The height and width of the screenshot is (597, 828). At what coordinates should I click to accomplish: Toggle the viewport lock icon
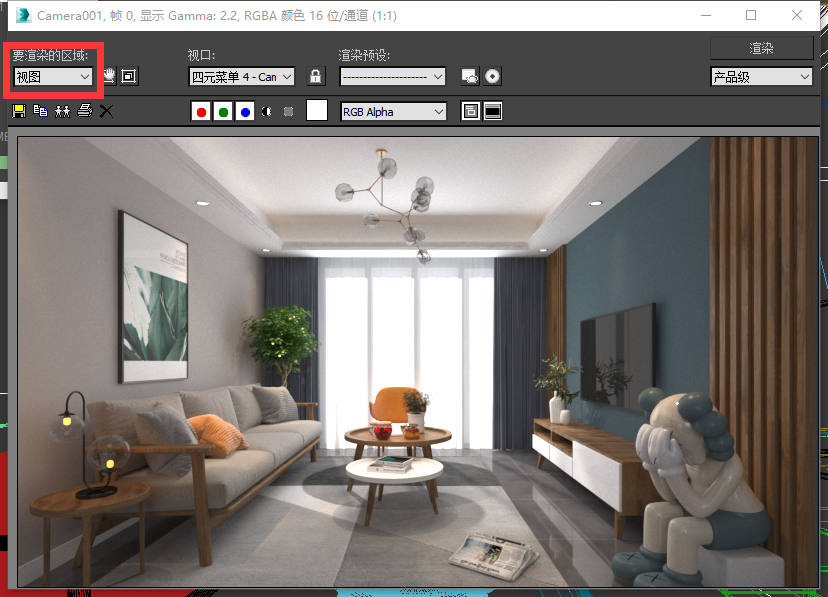(316, 76)
